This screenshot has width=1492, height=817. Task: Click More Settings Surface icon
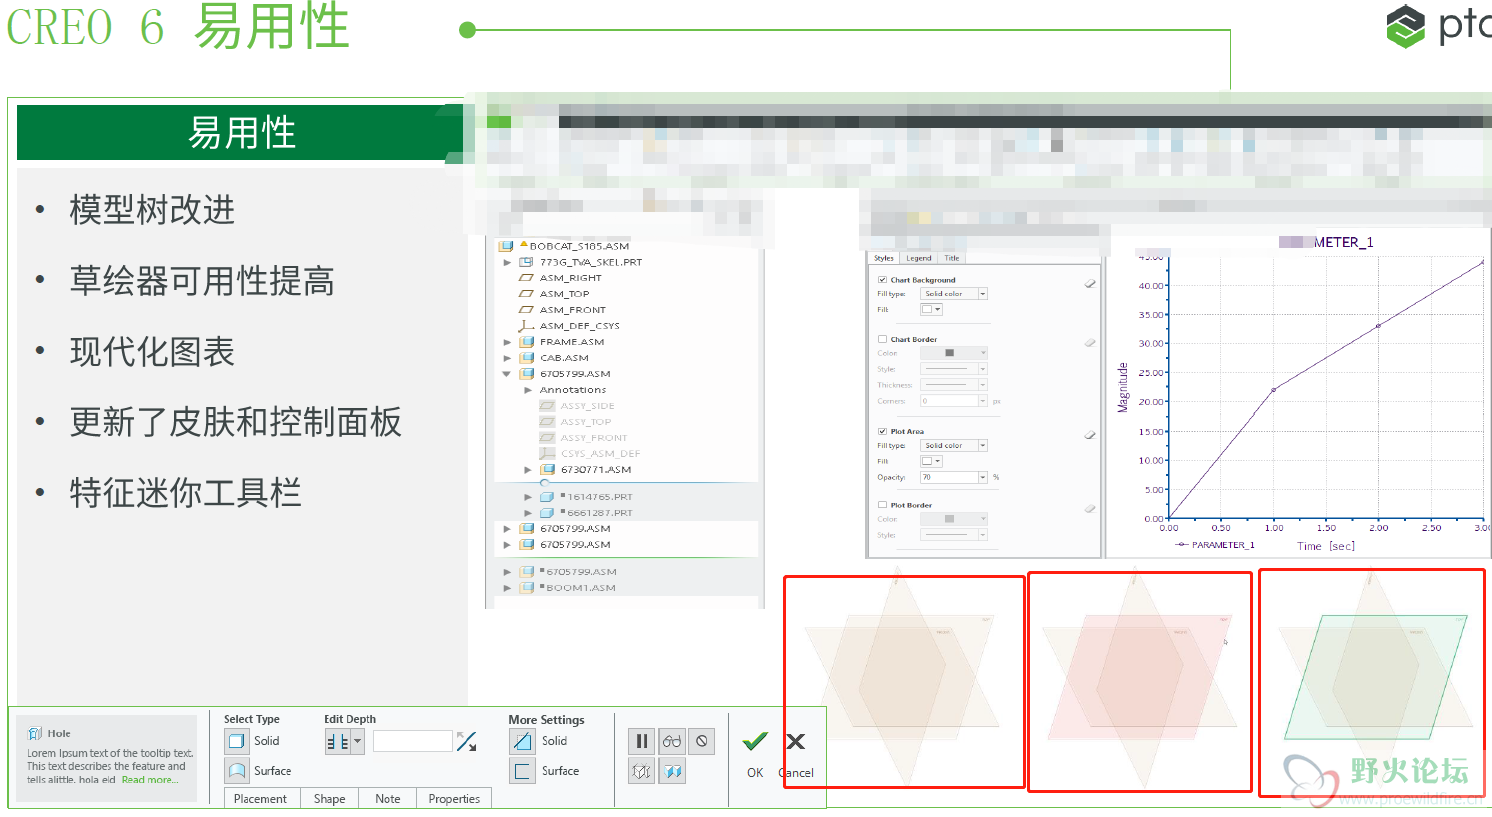[522, 771]
